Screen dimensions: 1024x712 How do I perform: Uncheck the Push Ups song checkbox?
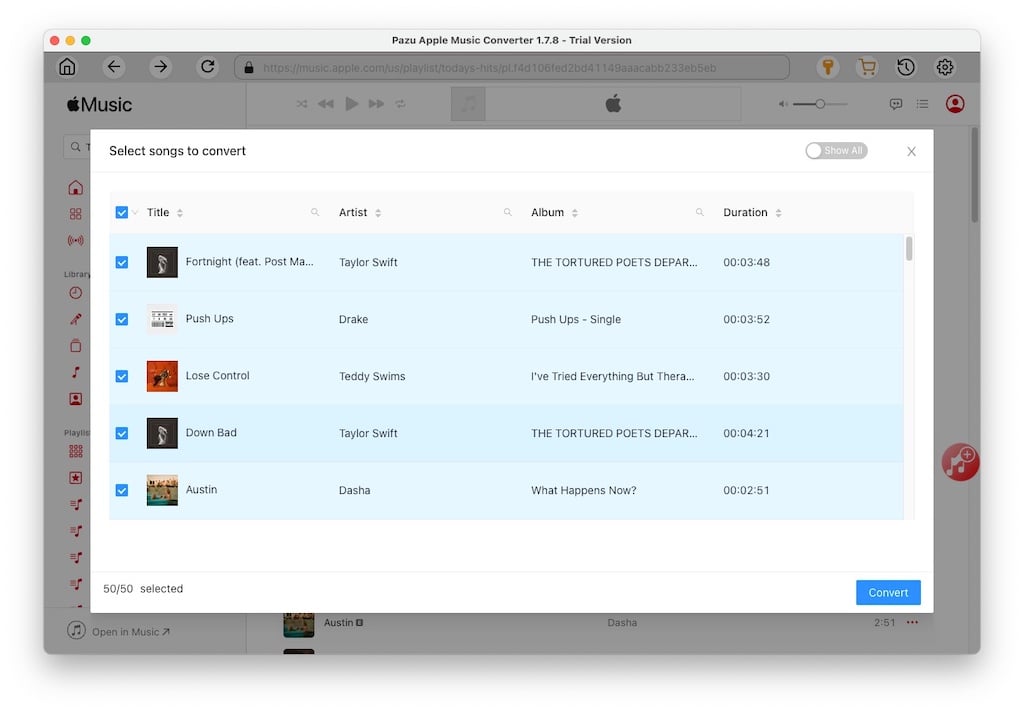point(121,319)
